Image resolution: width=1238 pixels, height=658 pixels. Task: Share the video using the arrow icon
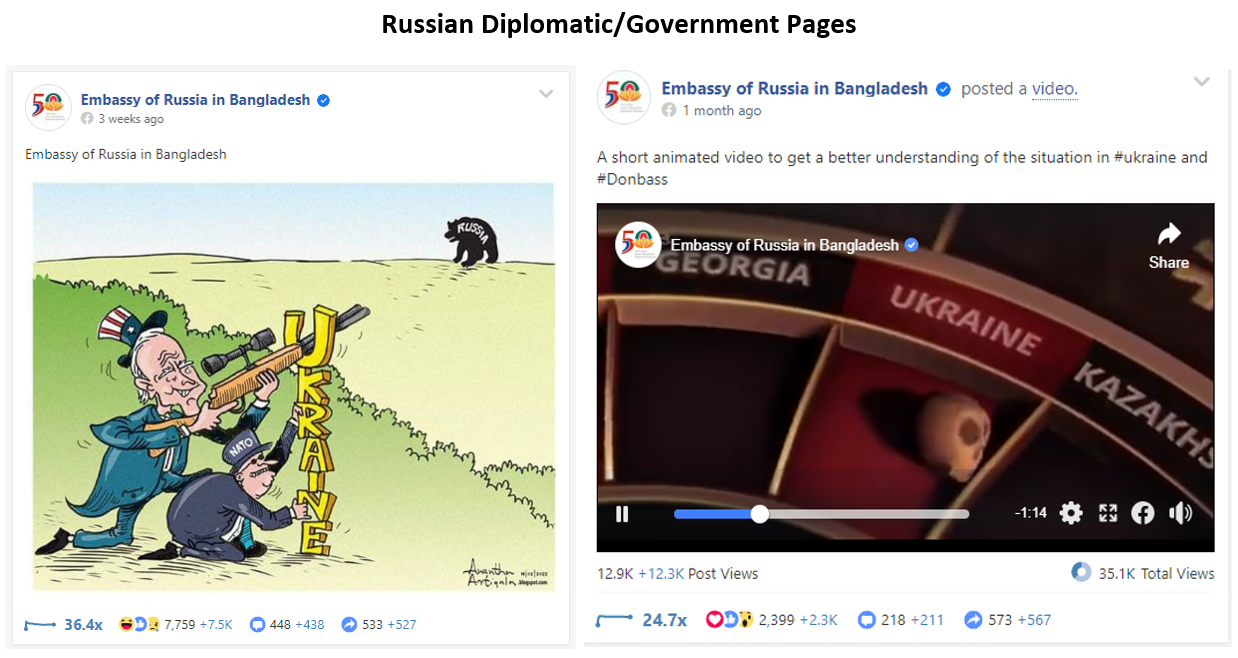(1168, 246)
